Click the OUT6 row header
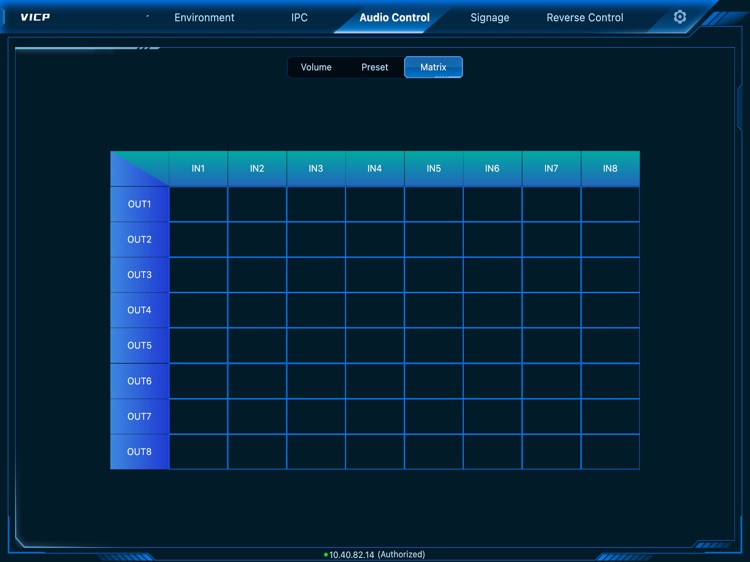750x562 pixels. (x=140, y=381)
